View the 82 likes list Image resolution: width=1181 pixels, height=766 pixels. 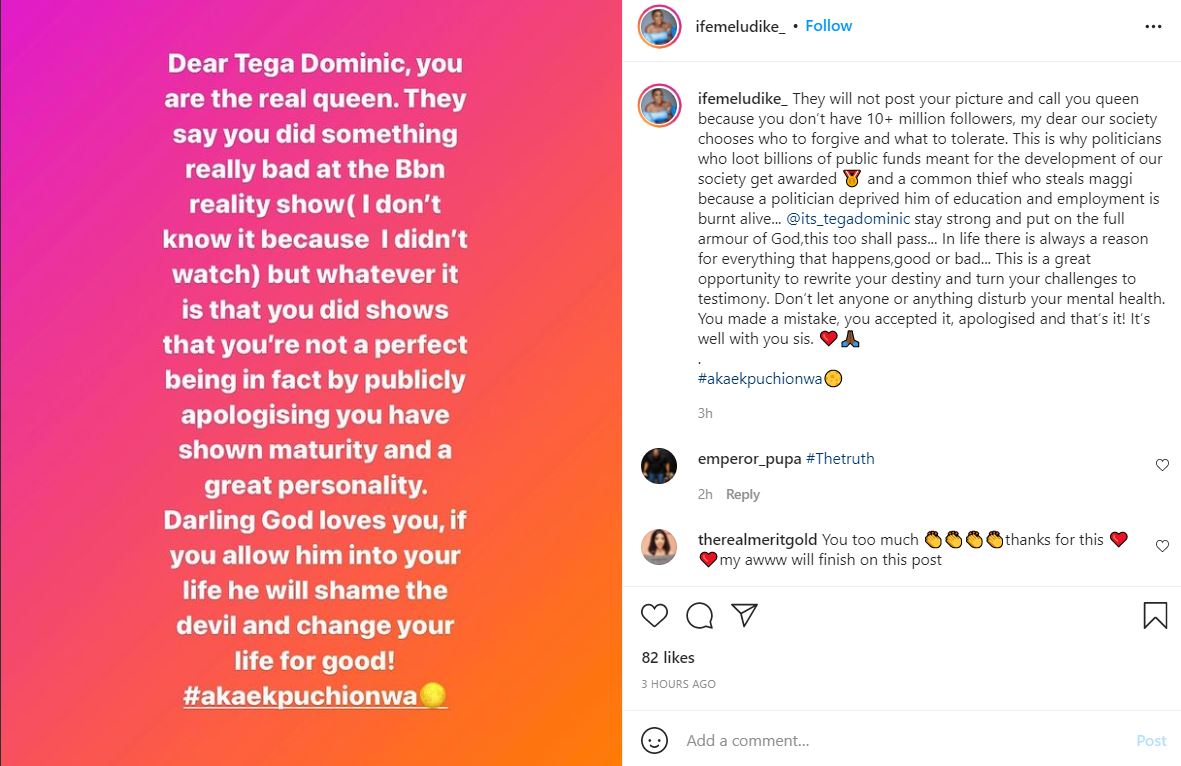668,657
